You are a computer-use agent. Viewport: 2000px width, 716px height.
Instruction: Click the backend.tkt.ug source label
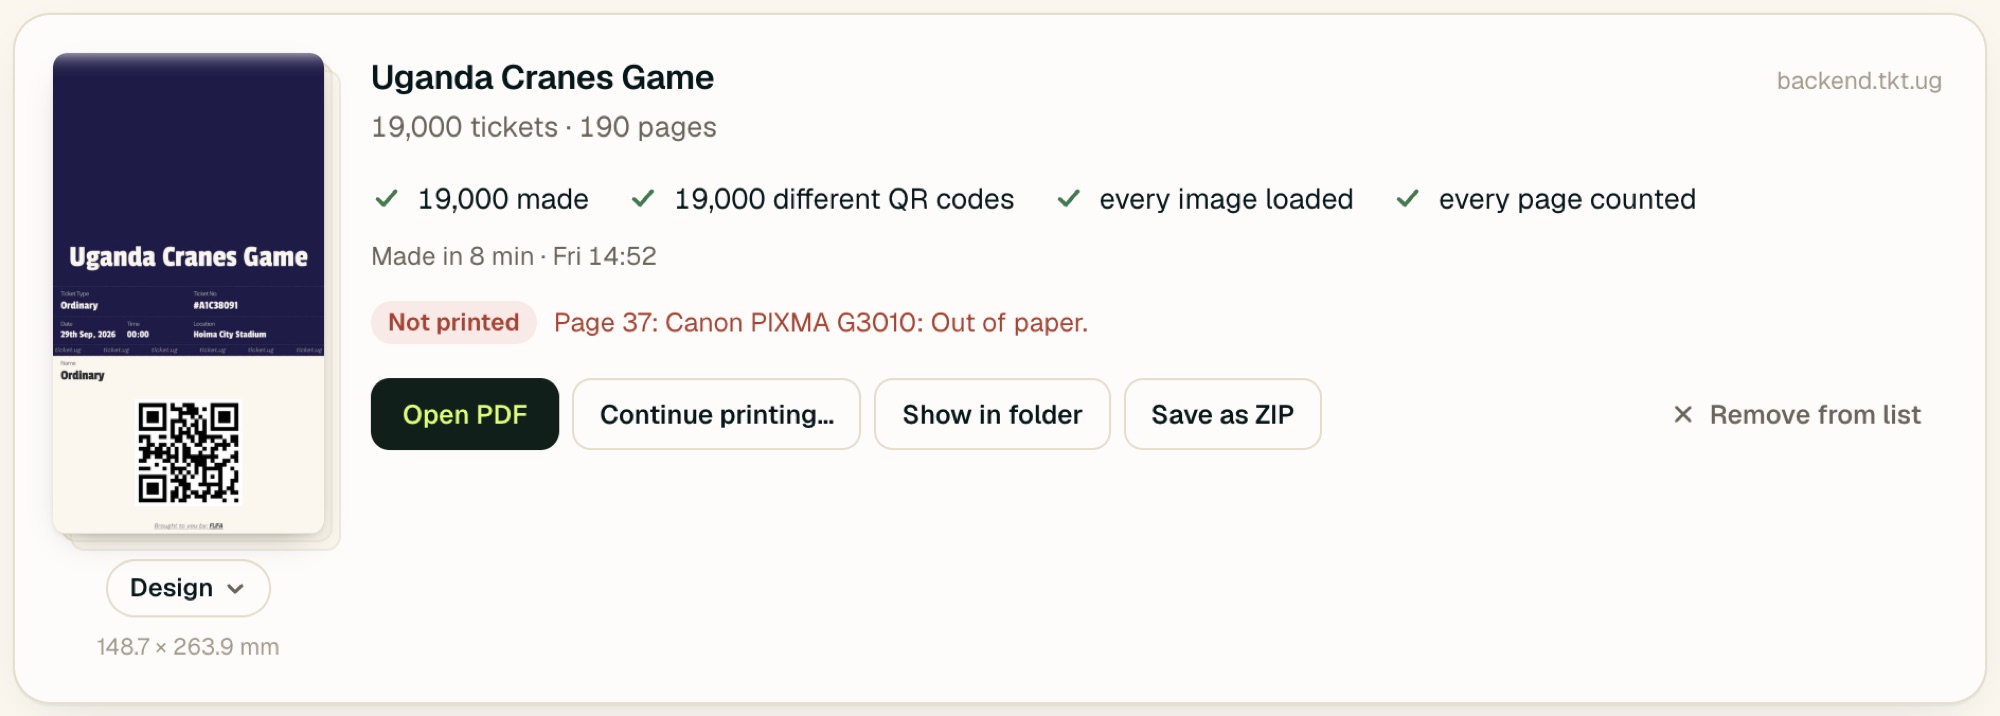click(1859, 81)
